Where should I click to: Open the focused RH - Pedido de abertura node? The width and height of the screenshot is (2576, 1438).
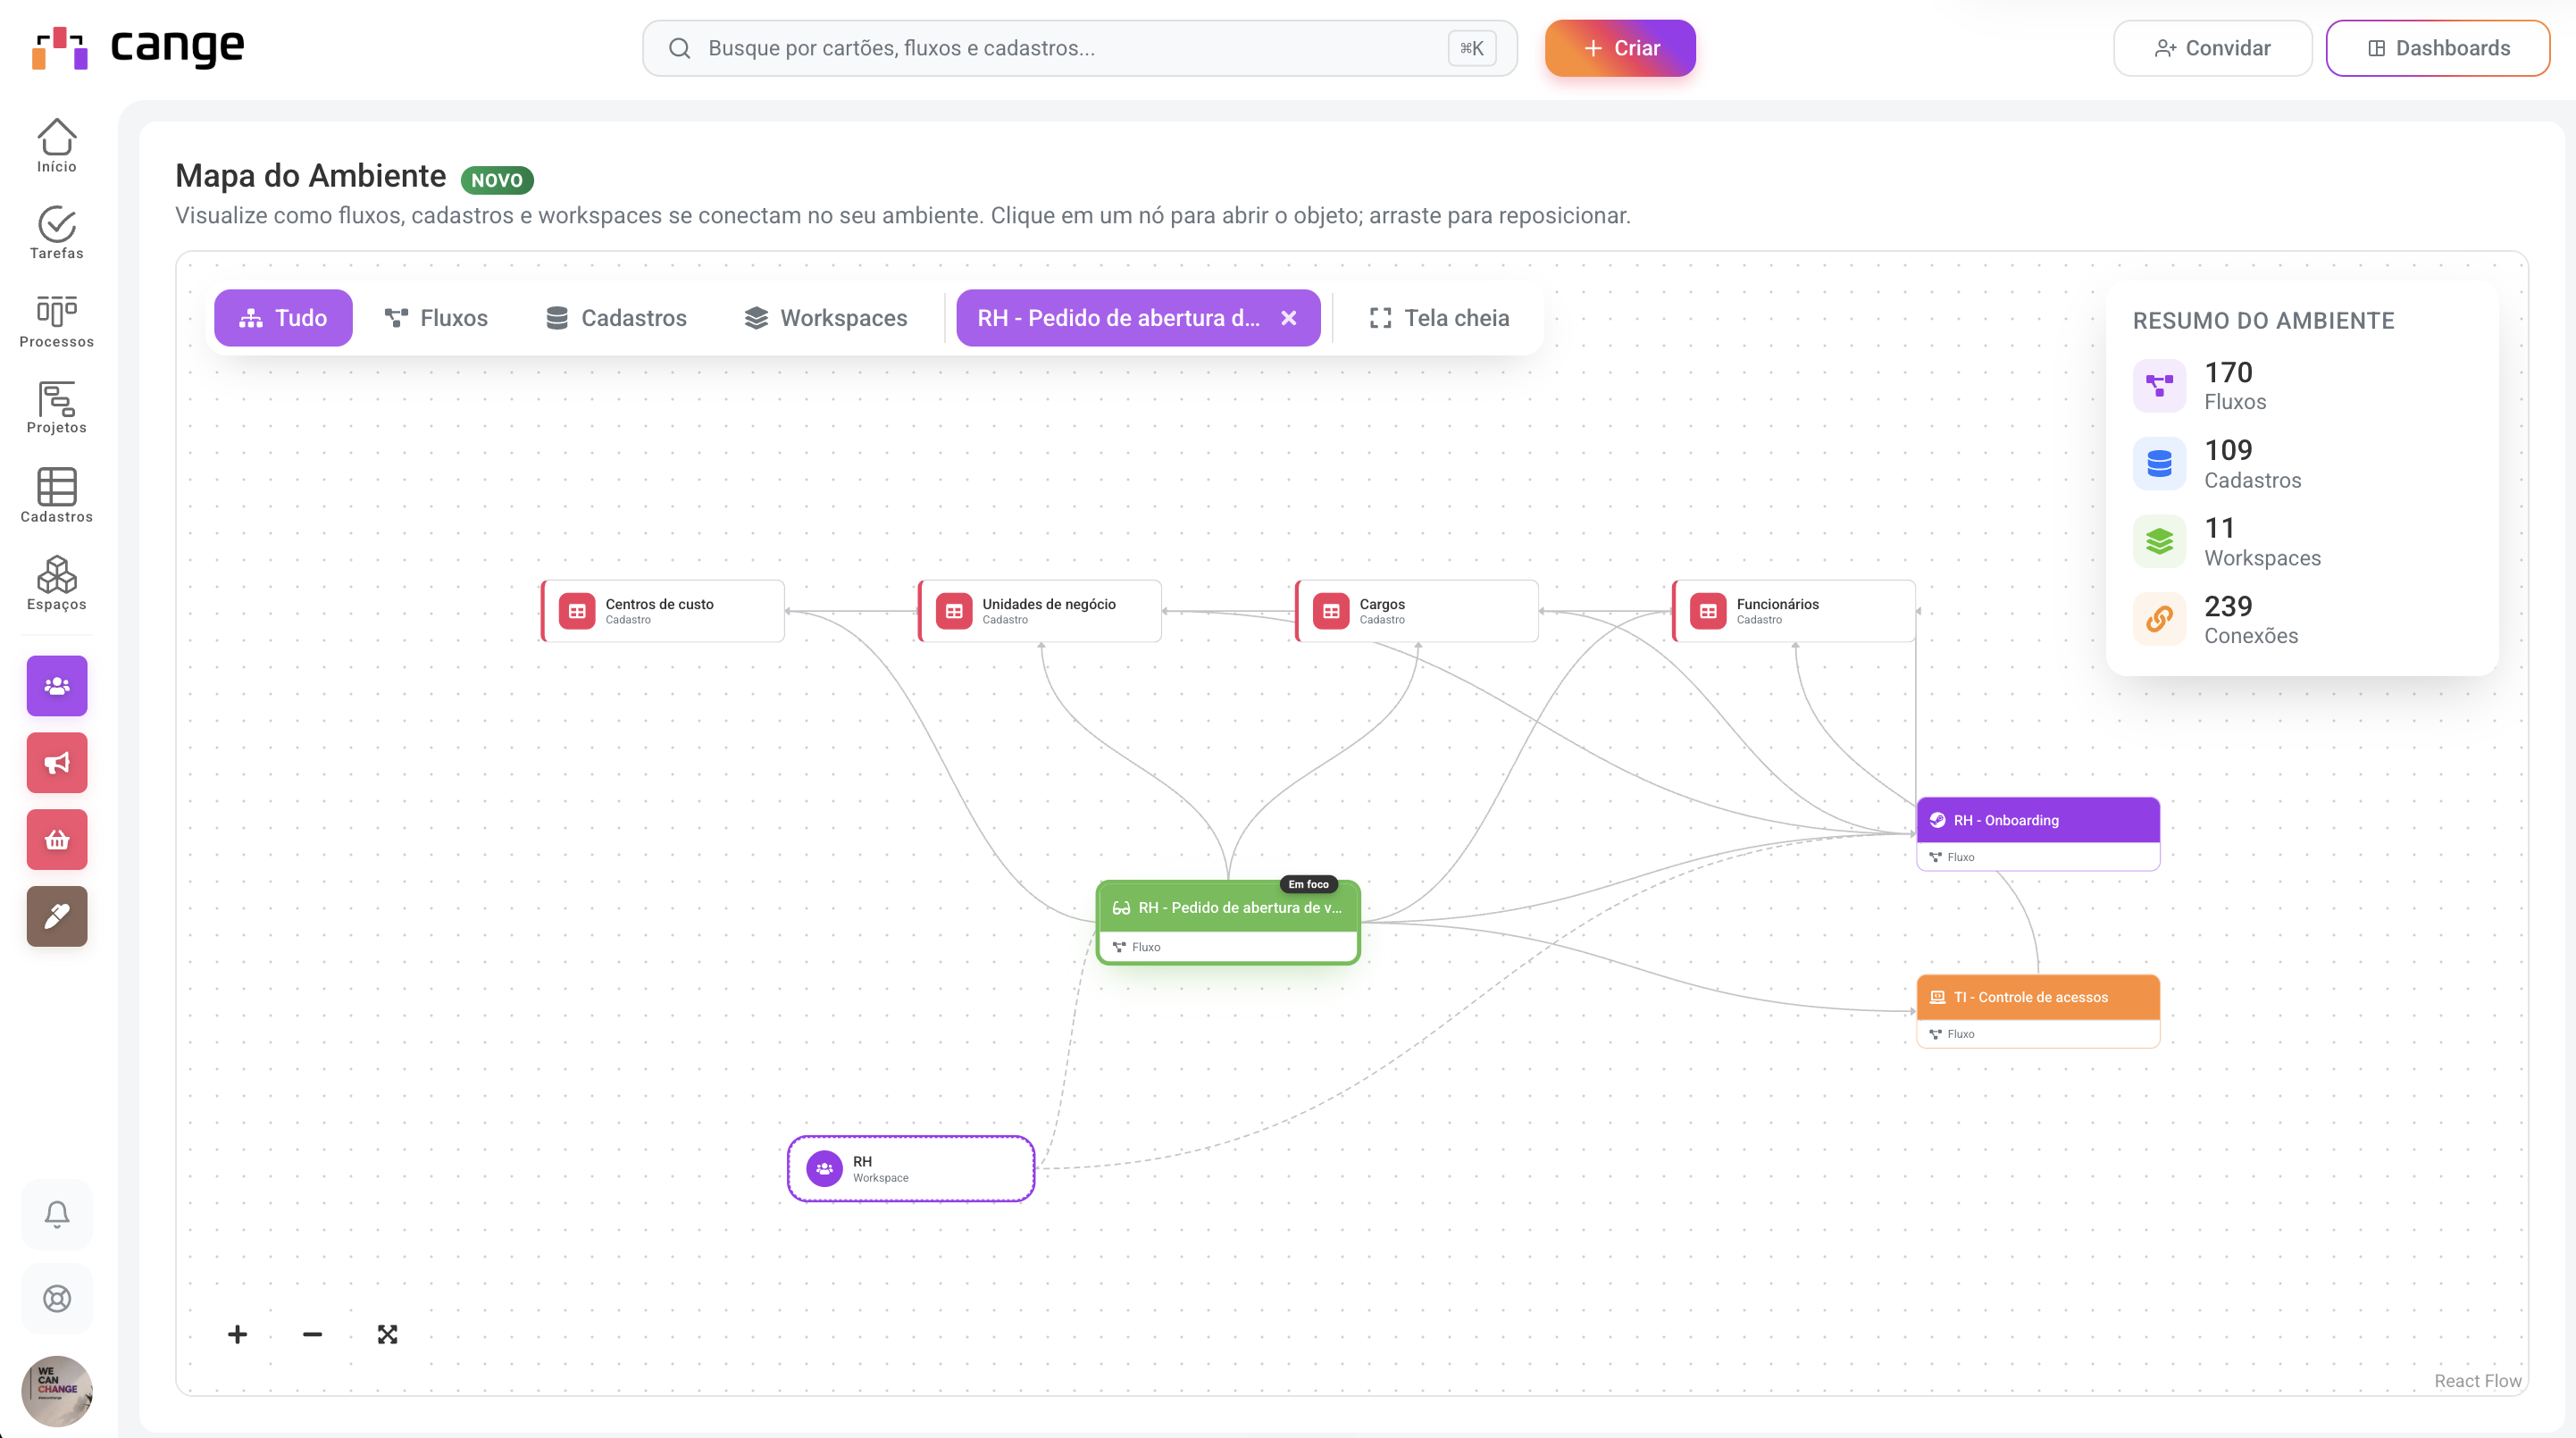[1228, 922]
